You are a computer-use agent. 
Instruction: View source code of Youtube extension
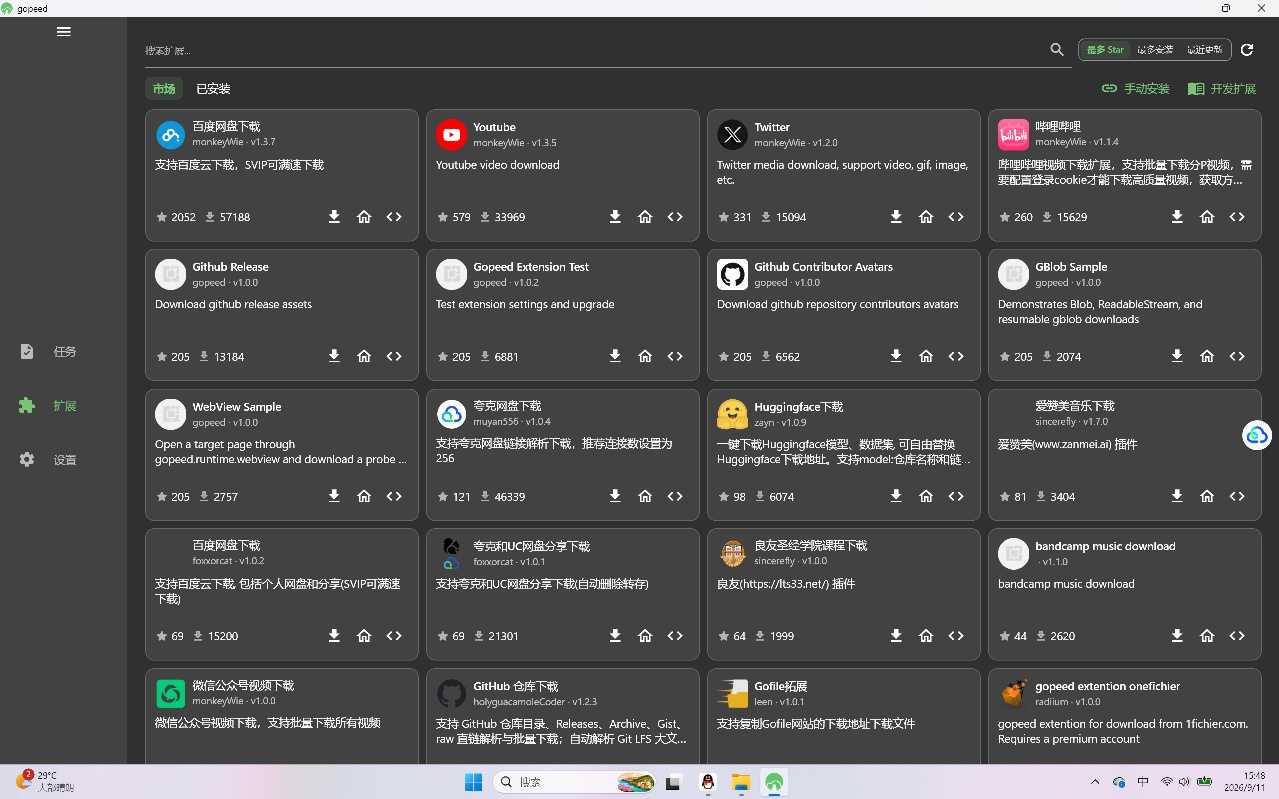tap(675, 217)
